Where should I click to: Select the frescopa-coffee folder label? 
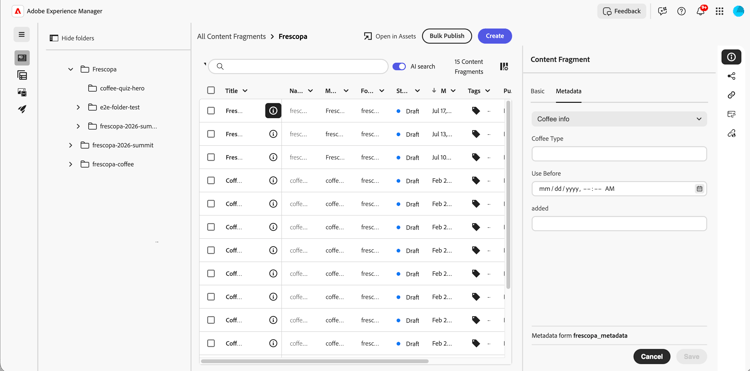click(x=113, y=164)
